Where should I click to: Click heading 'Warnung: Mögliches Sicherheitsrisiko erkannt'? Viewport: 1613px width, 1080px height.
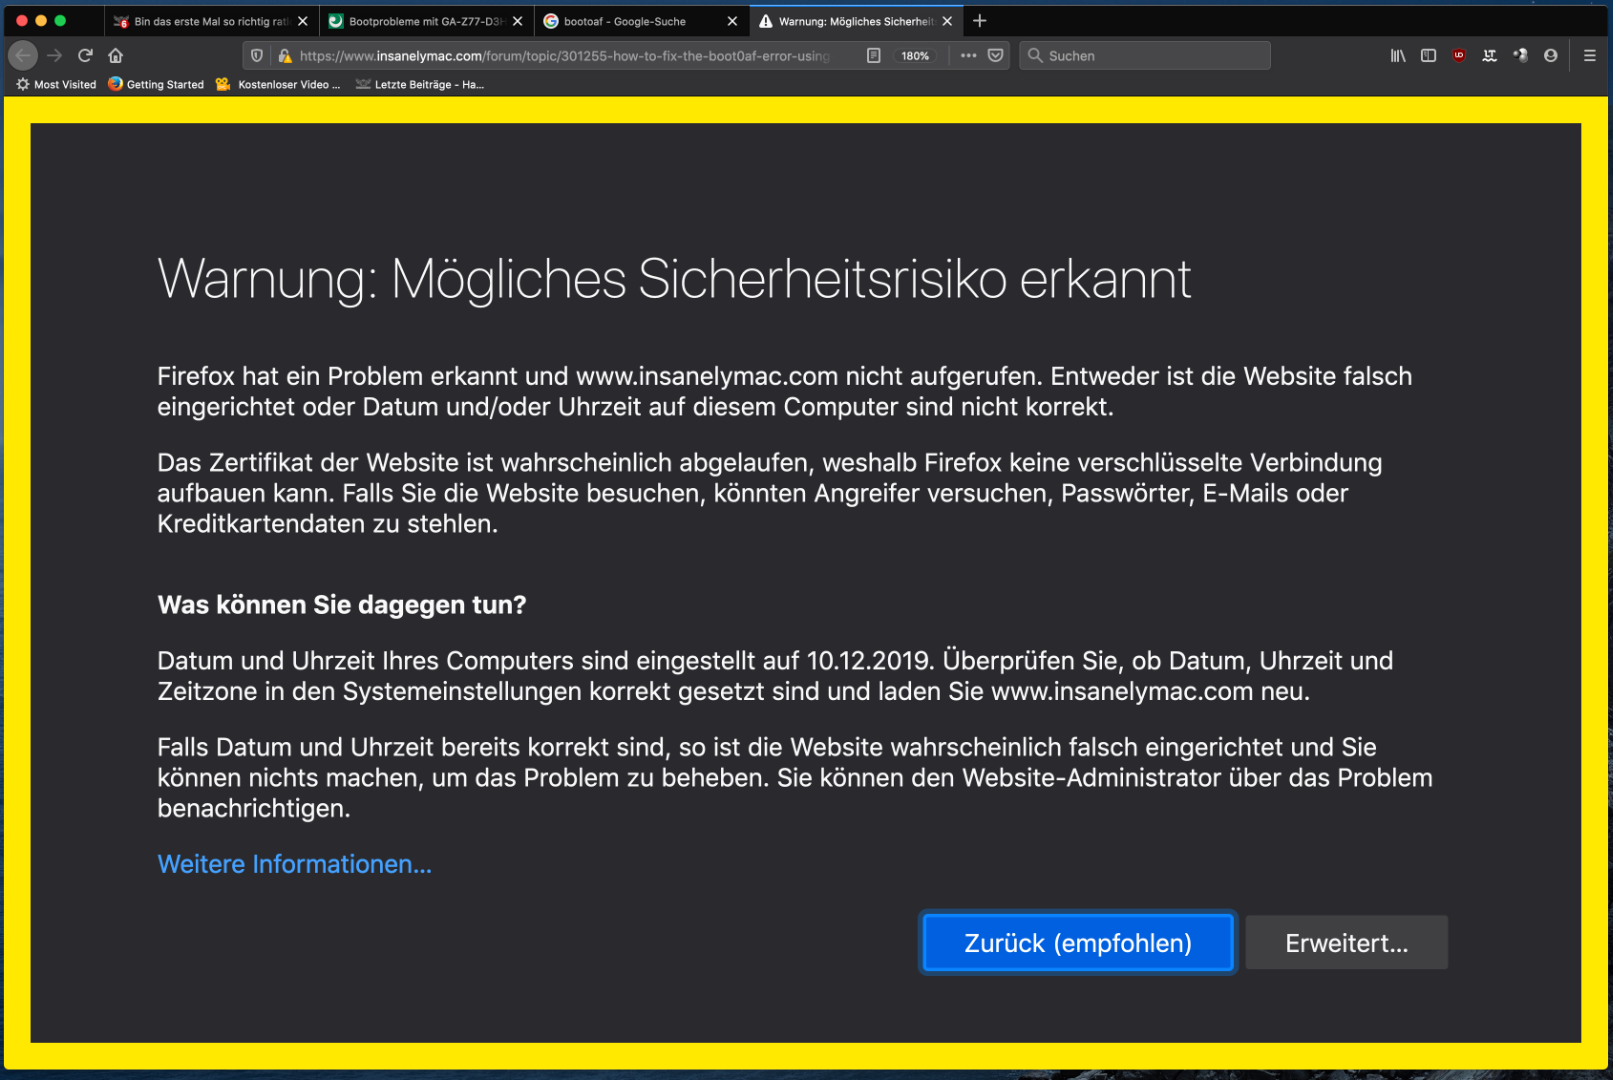[x=674, y=279]
